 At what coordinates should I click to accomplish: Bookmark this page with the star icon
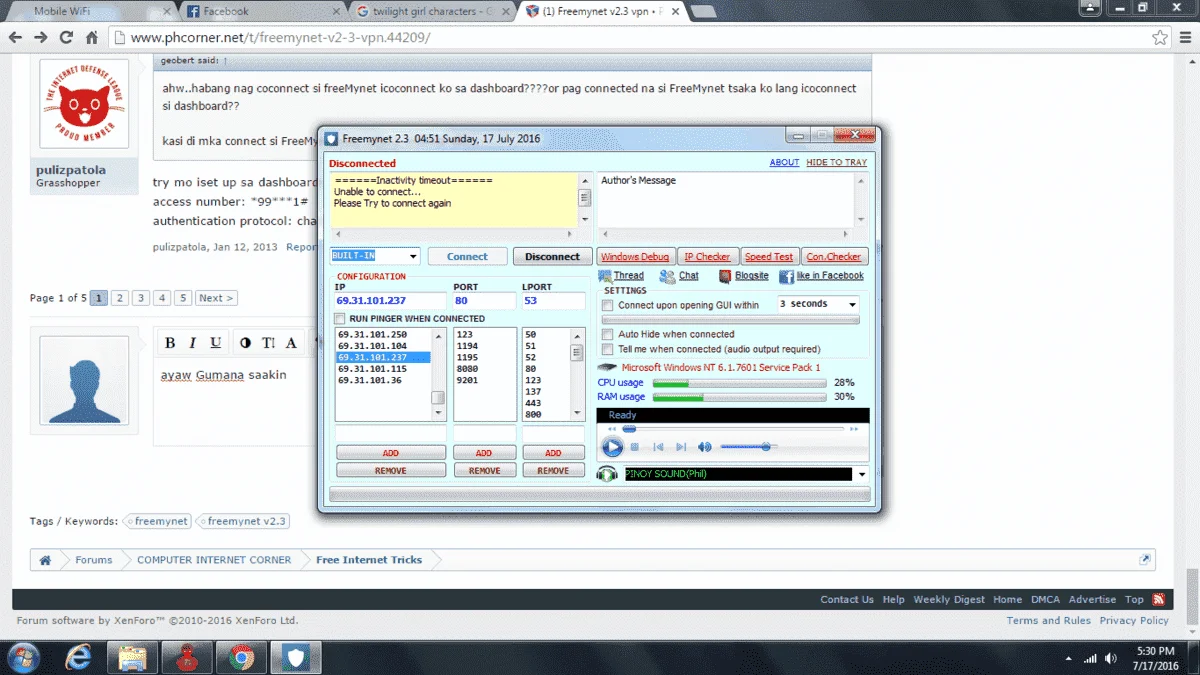(x=1160, y=38)
